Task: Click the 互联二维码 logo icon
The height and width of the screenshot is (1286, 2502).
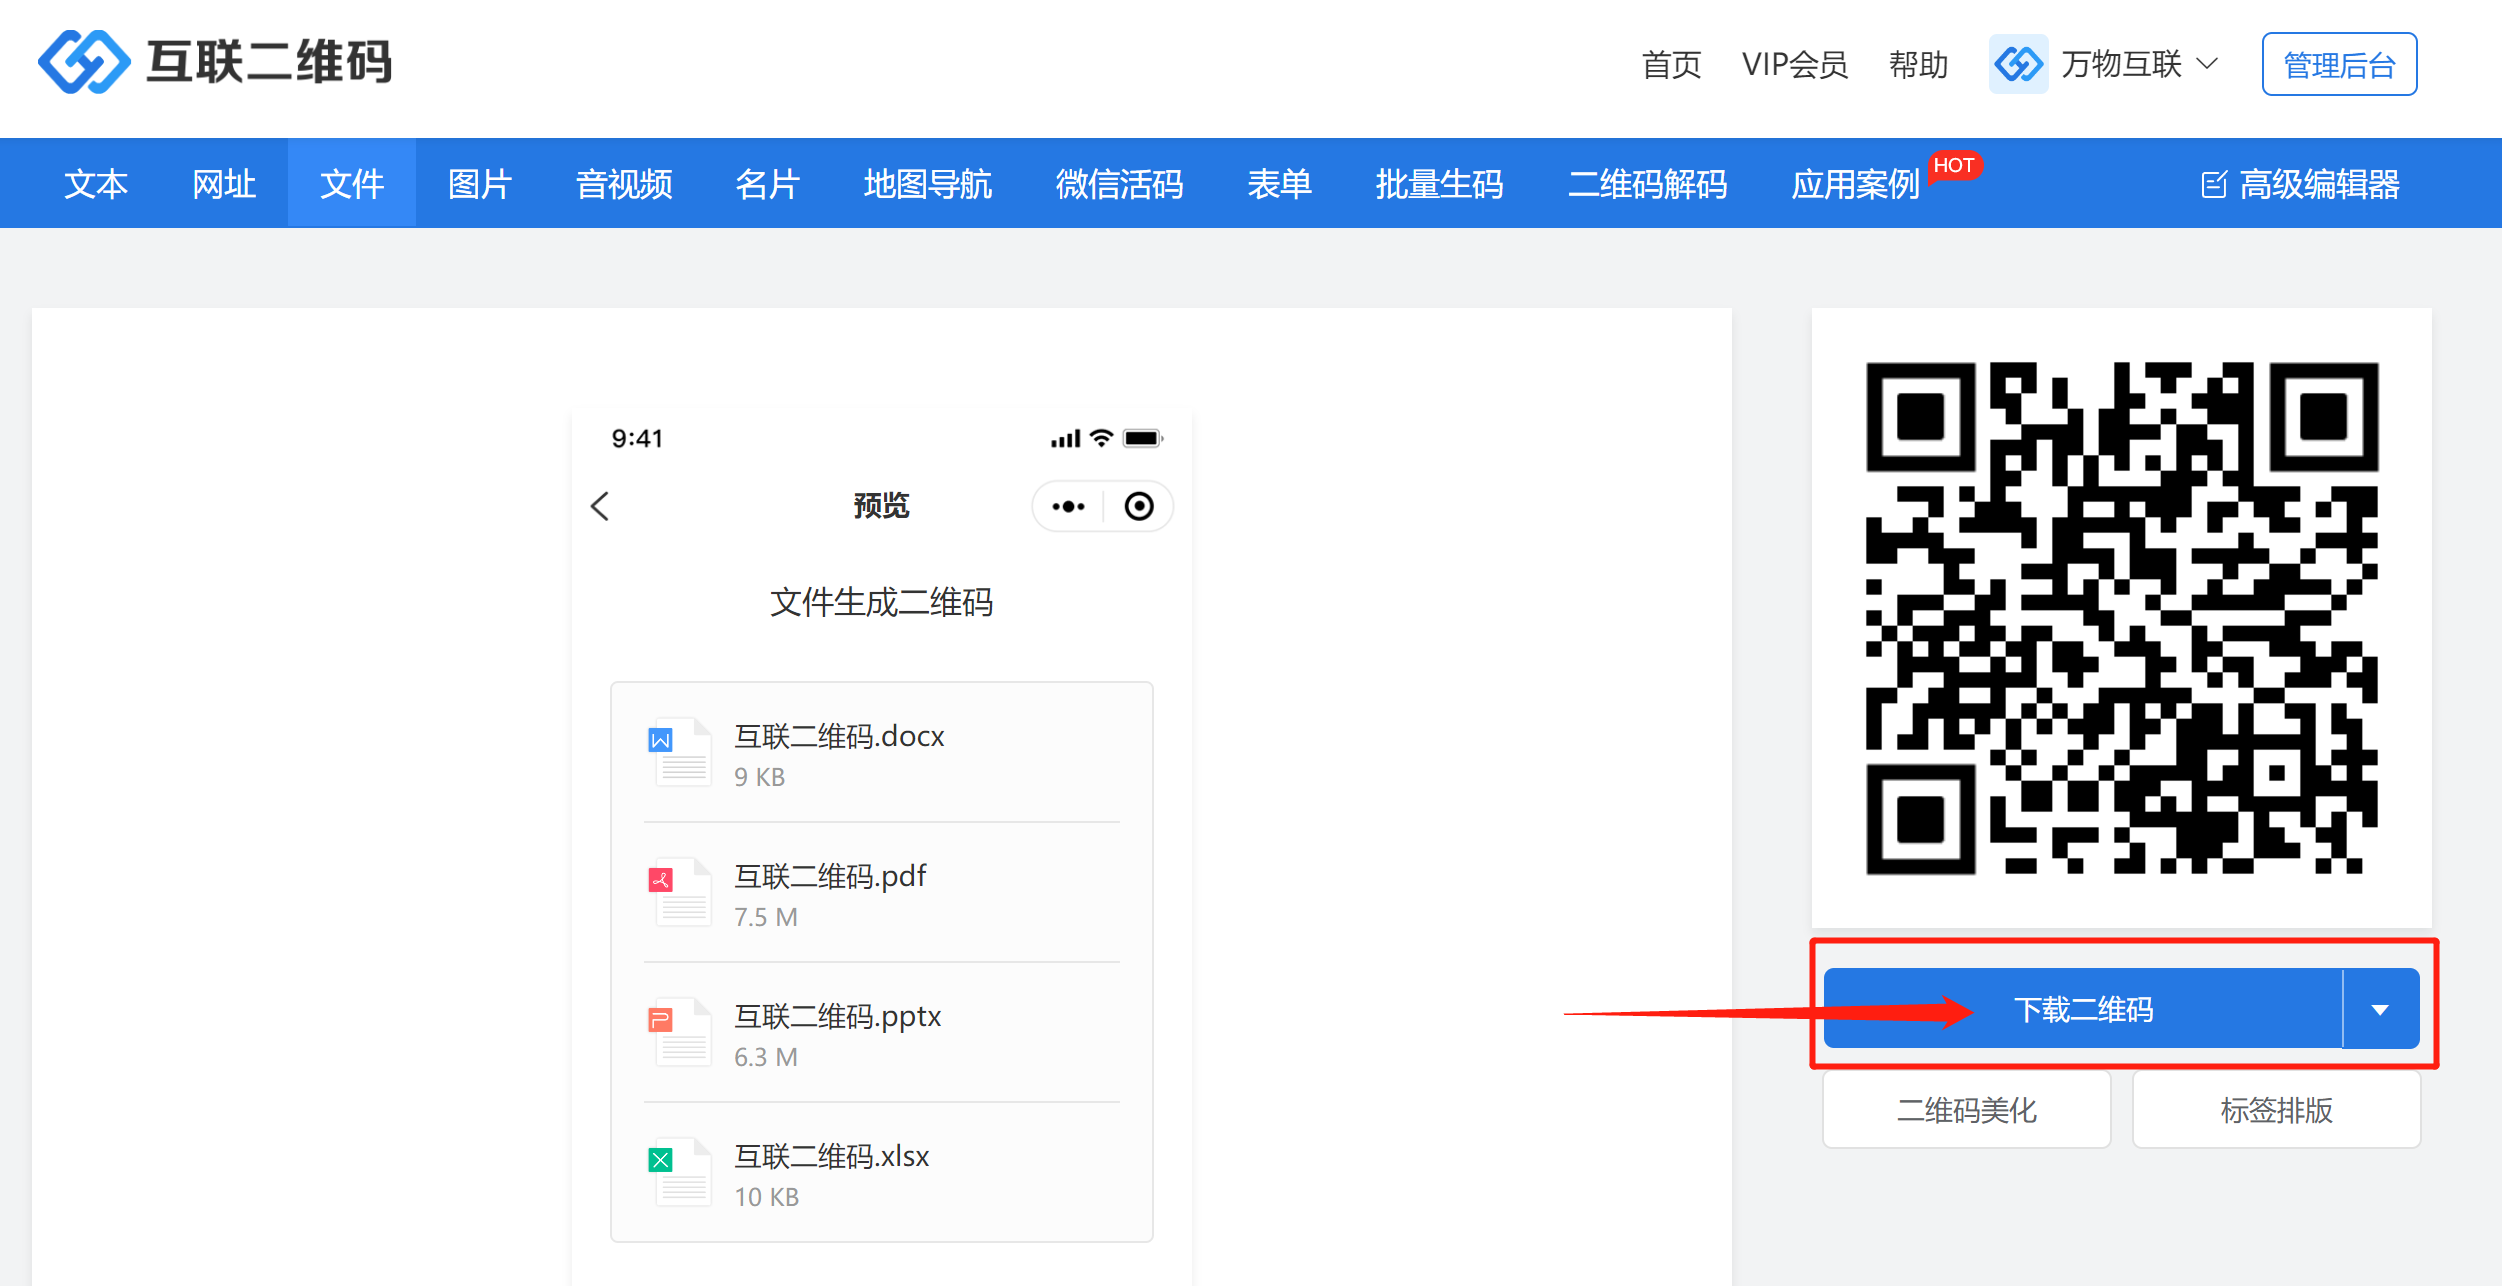Action: pos(84,62)
